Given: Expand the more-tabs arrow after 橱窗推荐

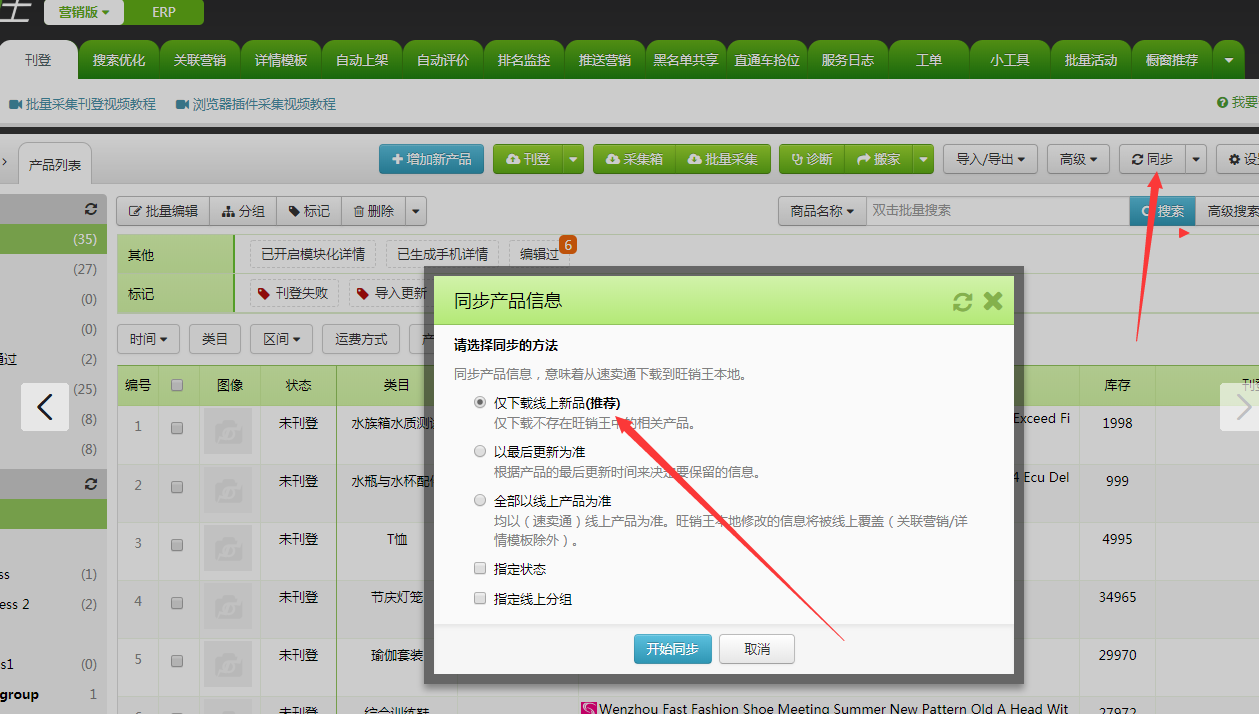Looking at the screenshot, I should pos(1229,60).
